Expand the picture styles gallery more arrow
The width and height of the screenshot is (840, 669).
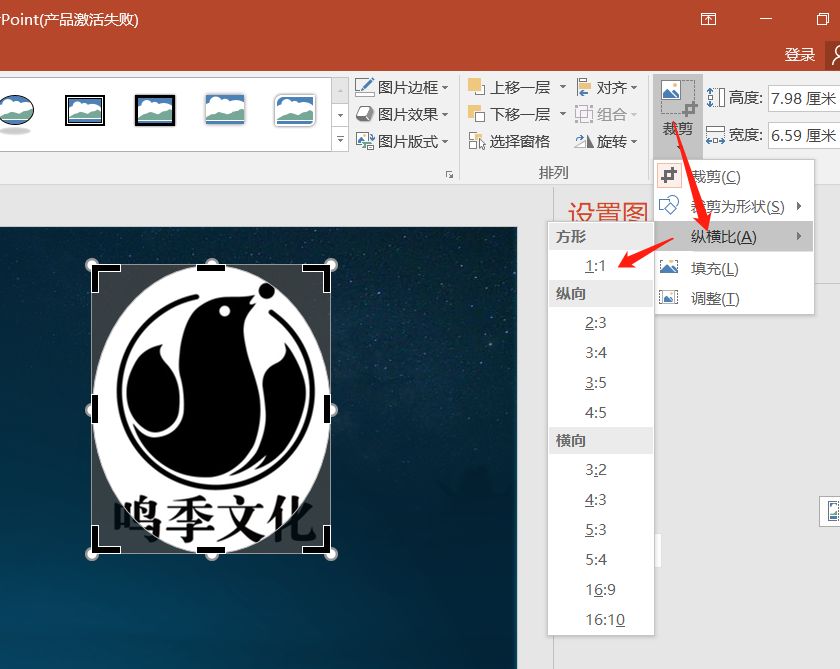click(x=340, y=139)
